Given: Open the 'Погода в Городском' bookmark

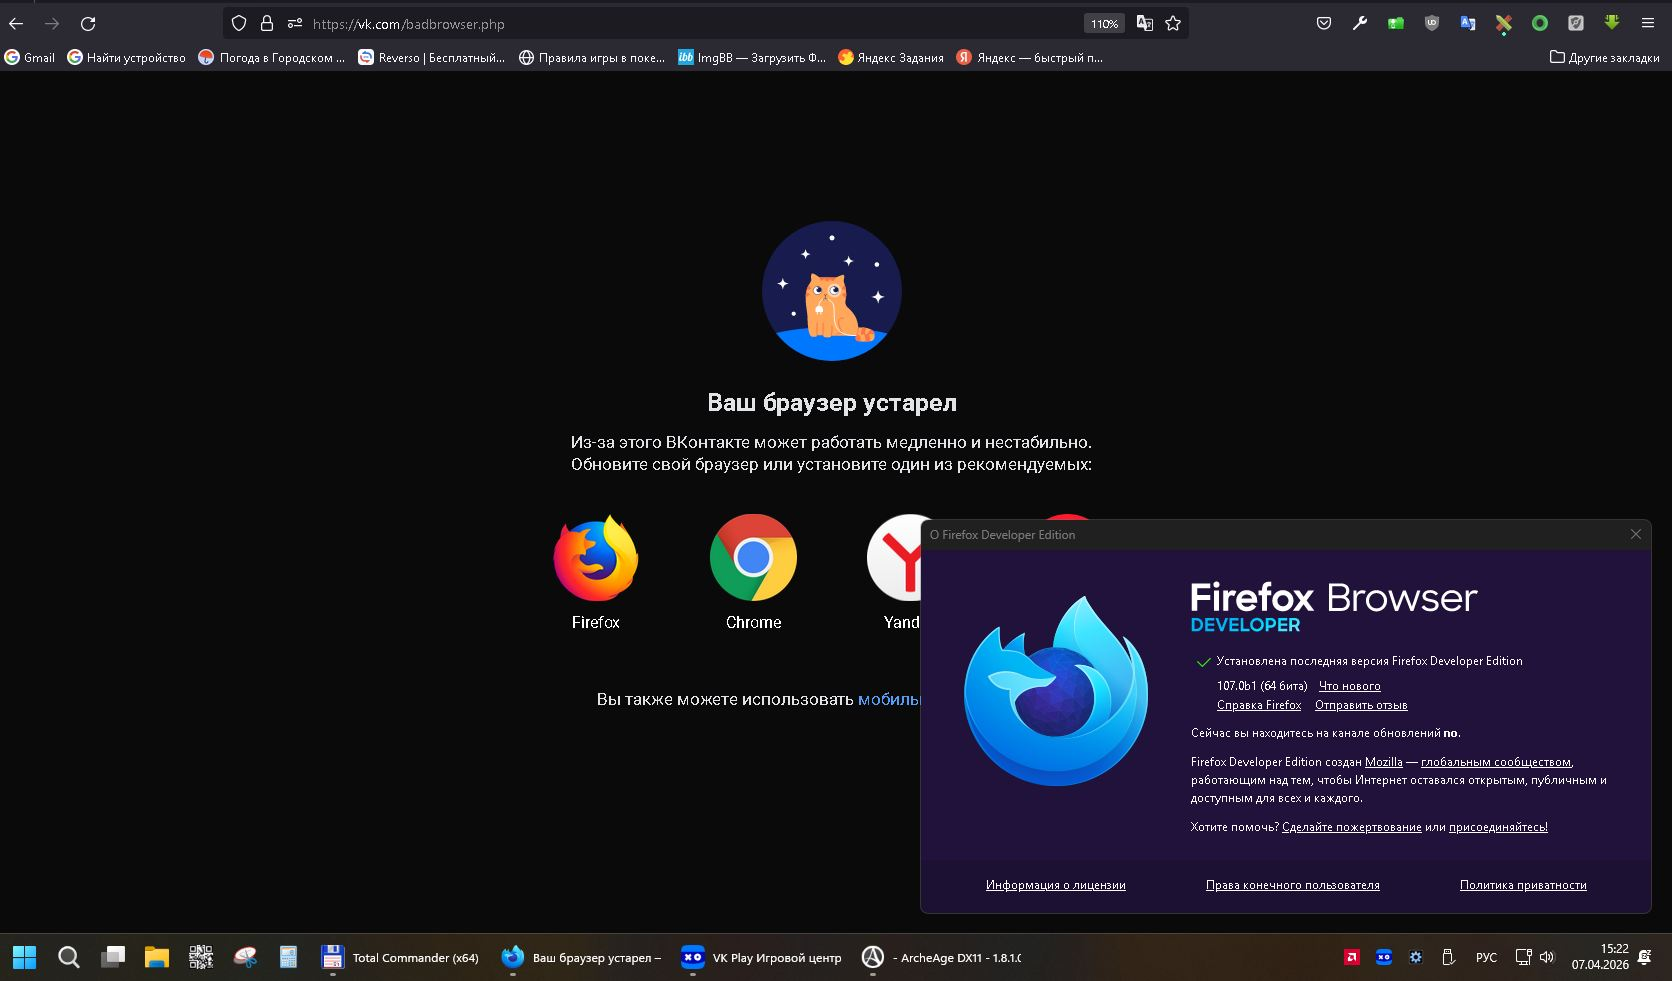Looking at the screenshot, I should pos(272,58).
